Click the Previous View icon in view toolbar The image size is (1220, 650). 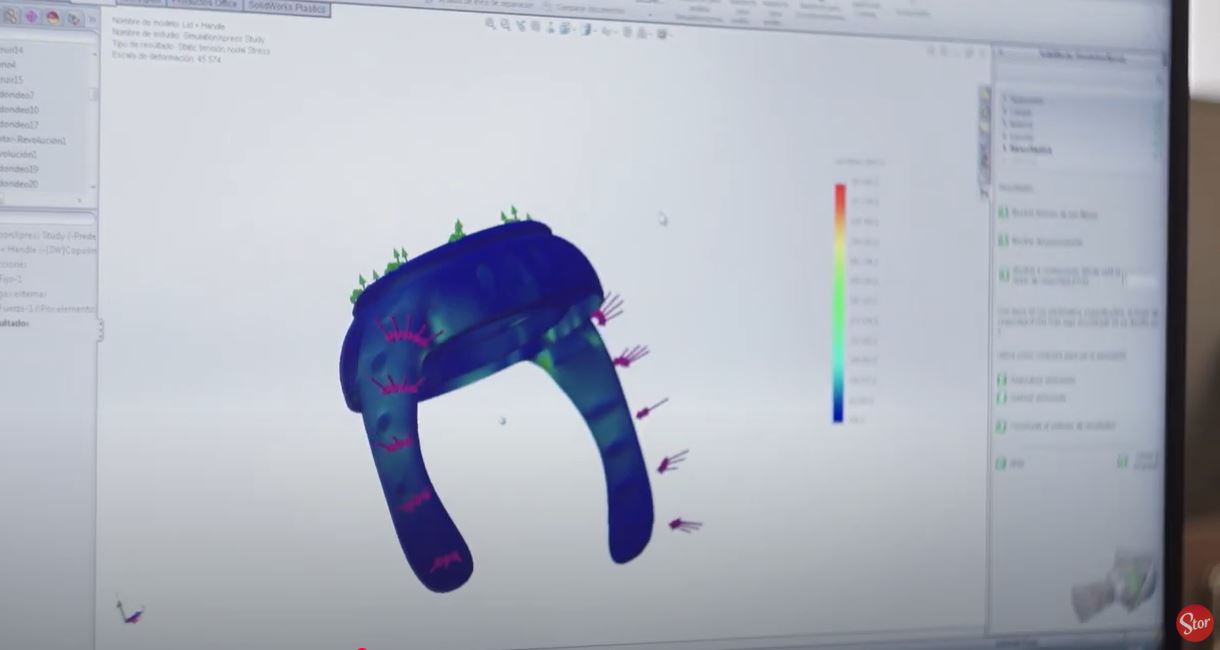point(520,26)
